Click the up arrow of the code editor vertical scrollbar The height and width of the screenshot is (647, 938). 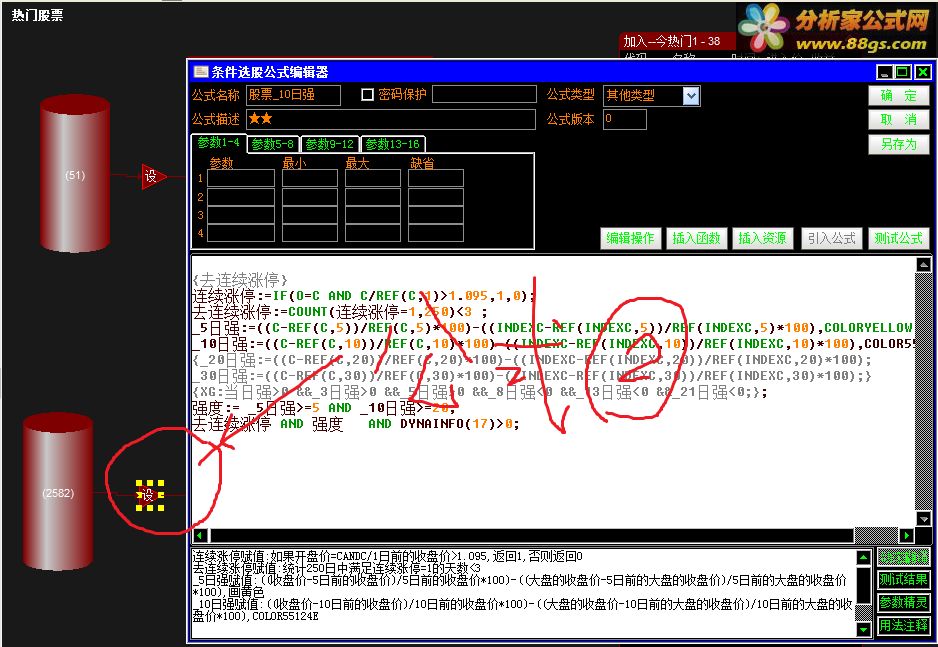923,264
